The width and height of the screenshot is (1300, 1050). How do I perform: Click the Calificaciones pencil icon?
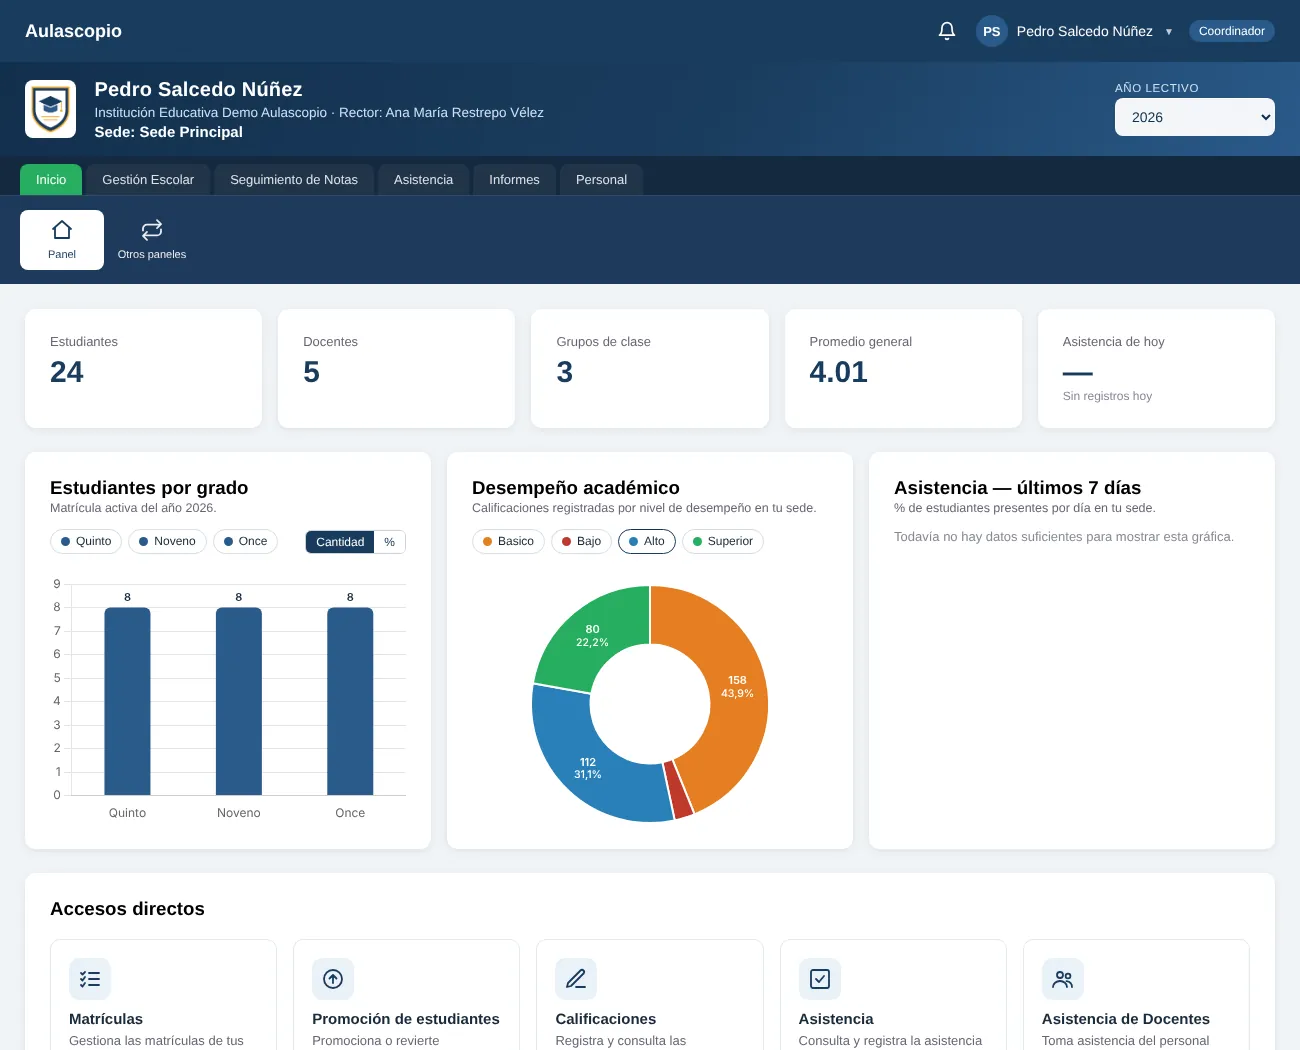(576, 979)
